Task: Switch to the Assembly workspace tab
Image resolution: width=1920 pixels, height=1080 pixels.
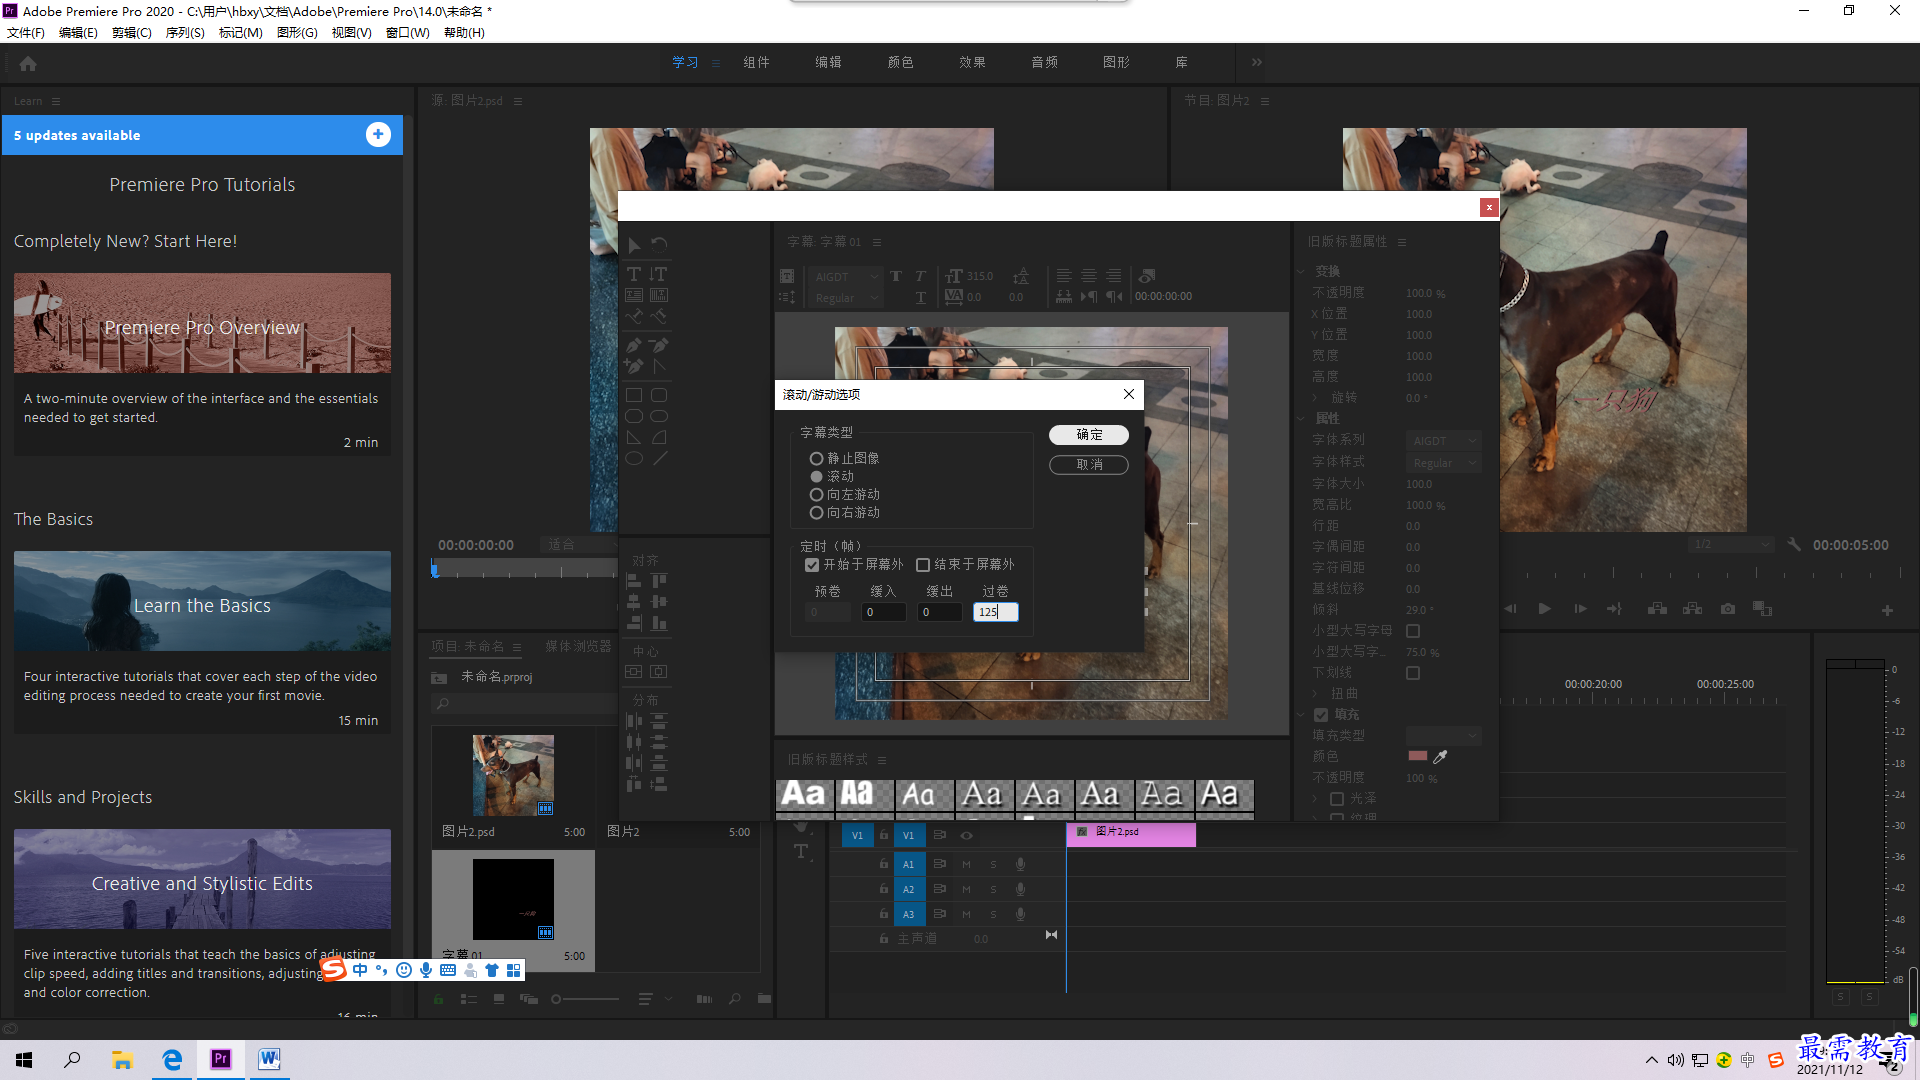Action: coord(757,62)
